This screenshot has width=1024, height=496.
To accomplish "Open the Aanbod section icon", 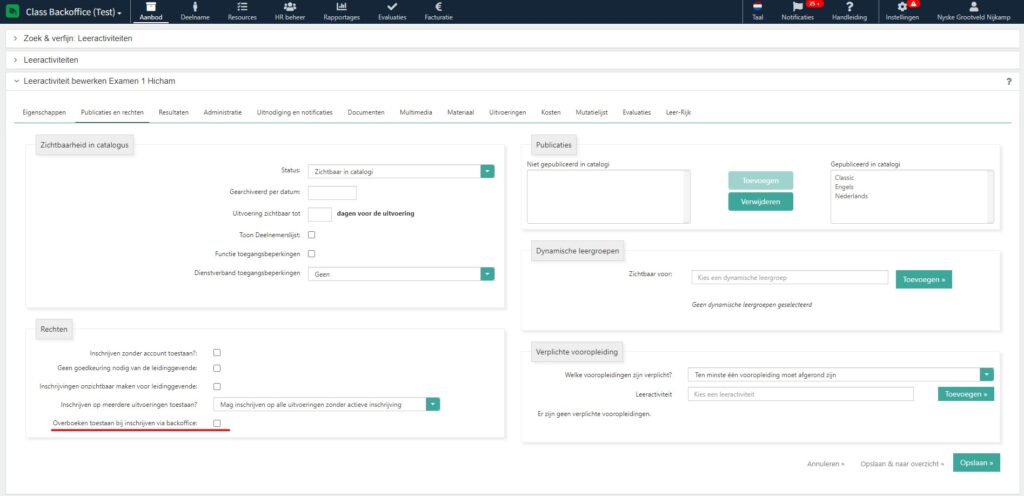I will pos(151,7).
